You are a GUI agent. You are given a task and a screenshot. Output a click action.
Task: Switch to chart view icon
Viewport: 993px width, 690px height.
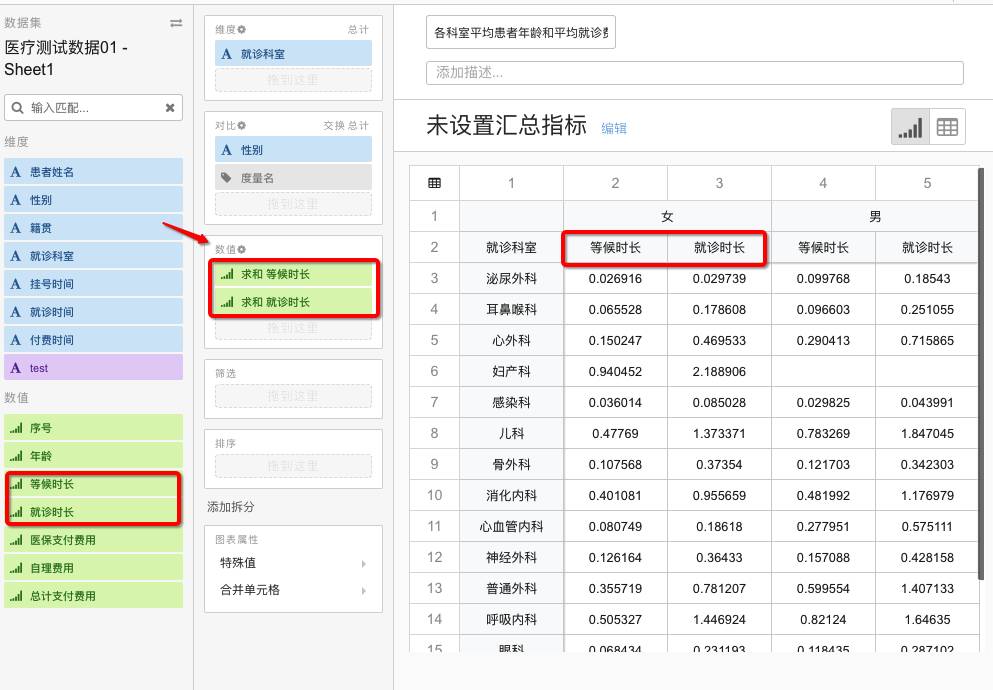click(910, 128)
